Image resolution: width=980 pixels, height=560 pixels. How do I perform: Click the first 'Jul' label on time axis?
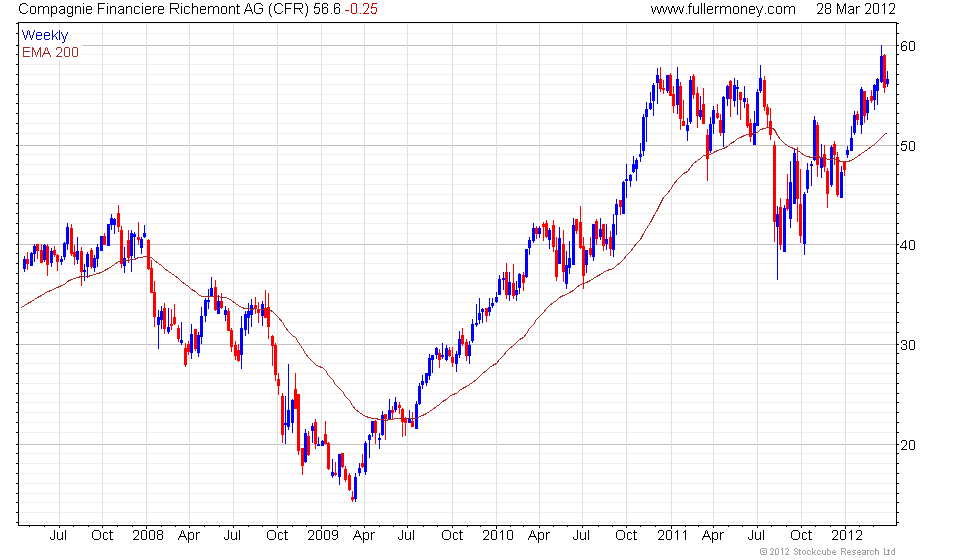[58, 535]
